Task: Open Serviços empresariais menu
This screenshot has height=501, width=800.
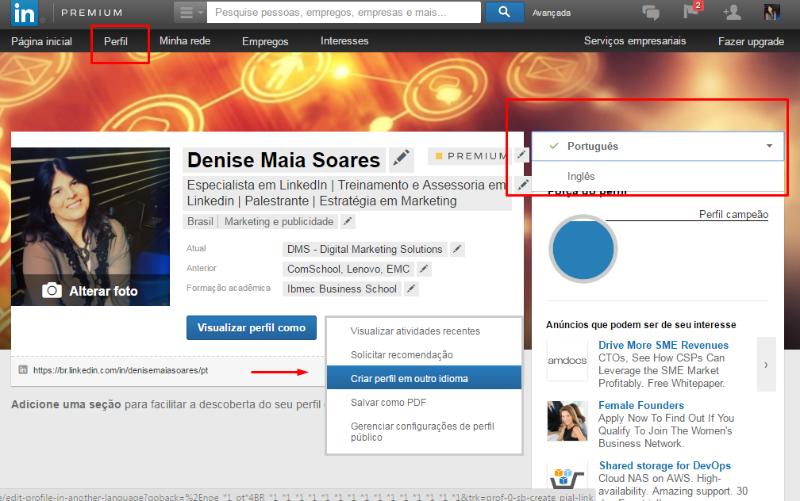Action: [635, 41]
